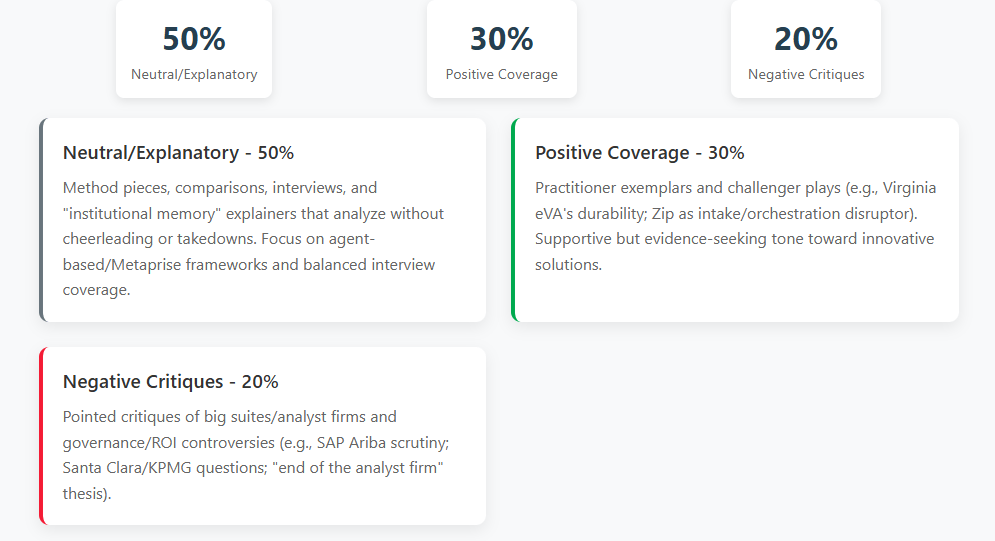Screen dimensions: 995x541
Task: Select the Neutral/Explanatory label under 50%
Action: tap(194, 74)
